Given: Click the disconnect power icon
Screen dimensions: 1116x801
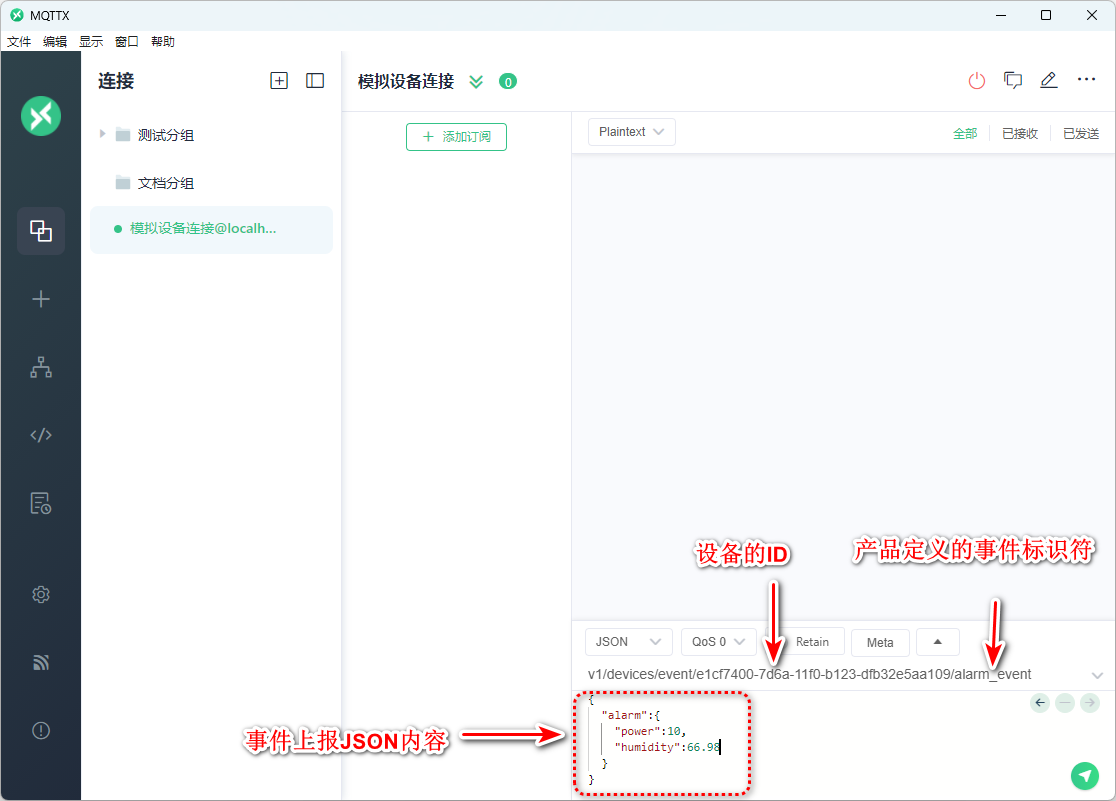Looking at the screenshot, I should click(x=977, y=81).
